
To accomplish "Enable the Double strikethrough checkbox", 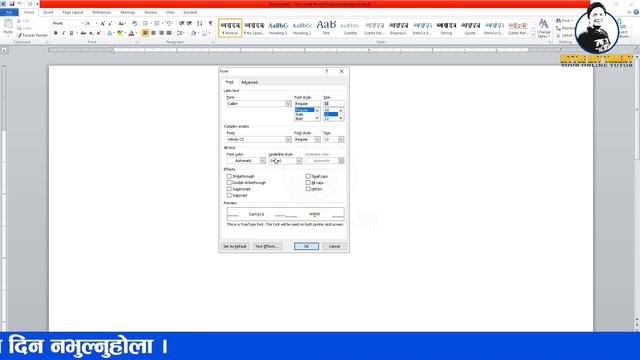I will click(229, 183).
